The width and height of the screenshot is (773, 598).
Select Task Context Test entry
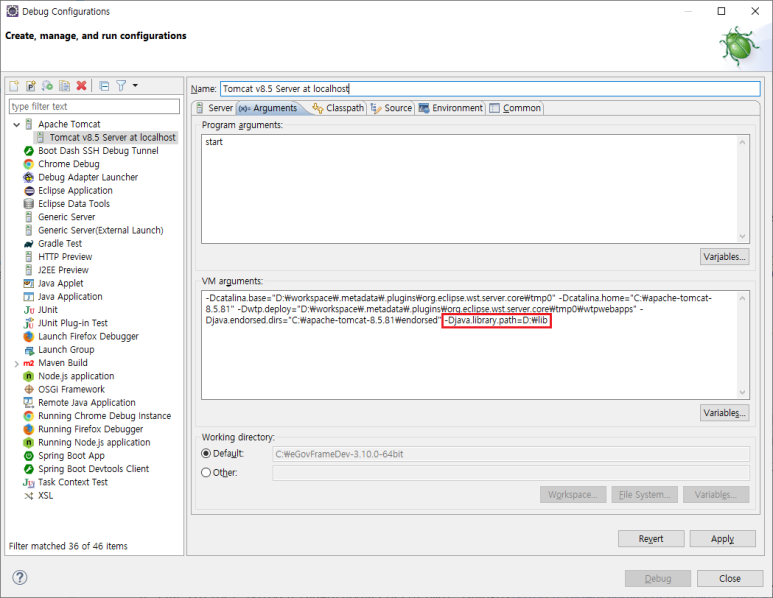[73, 483]
